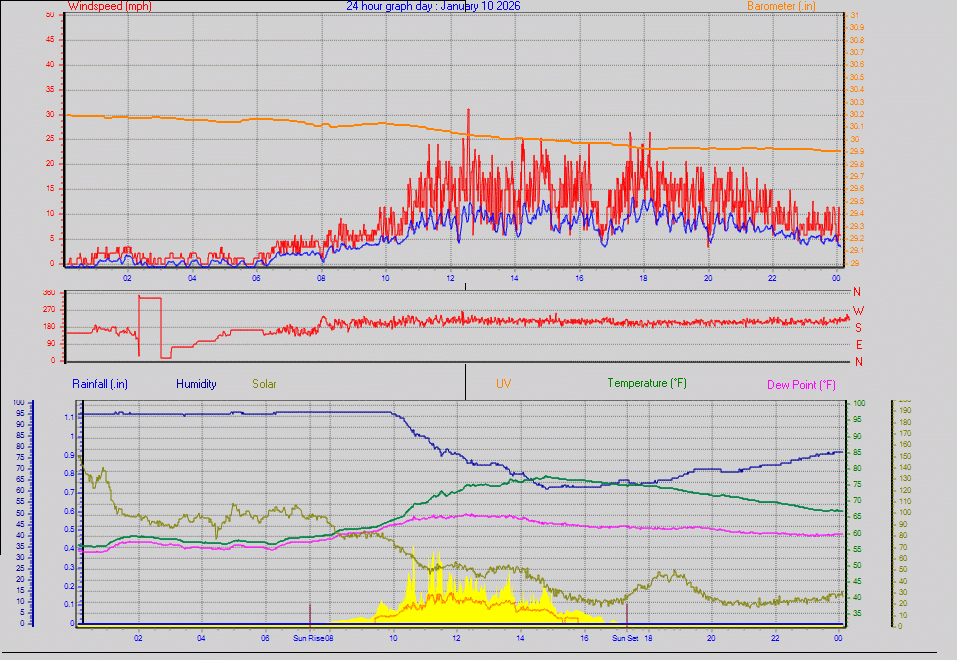Toggle the Rainfall (.in) series label
This screenshot has width=957, height=660.
[x=99, y=383]
